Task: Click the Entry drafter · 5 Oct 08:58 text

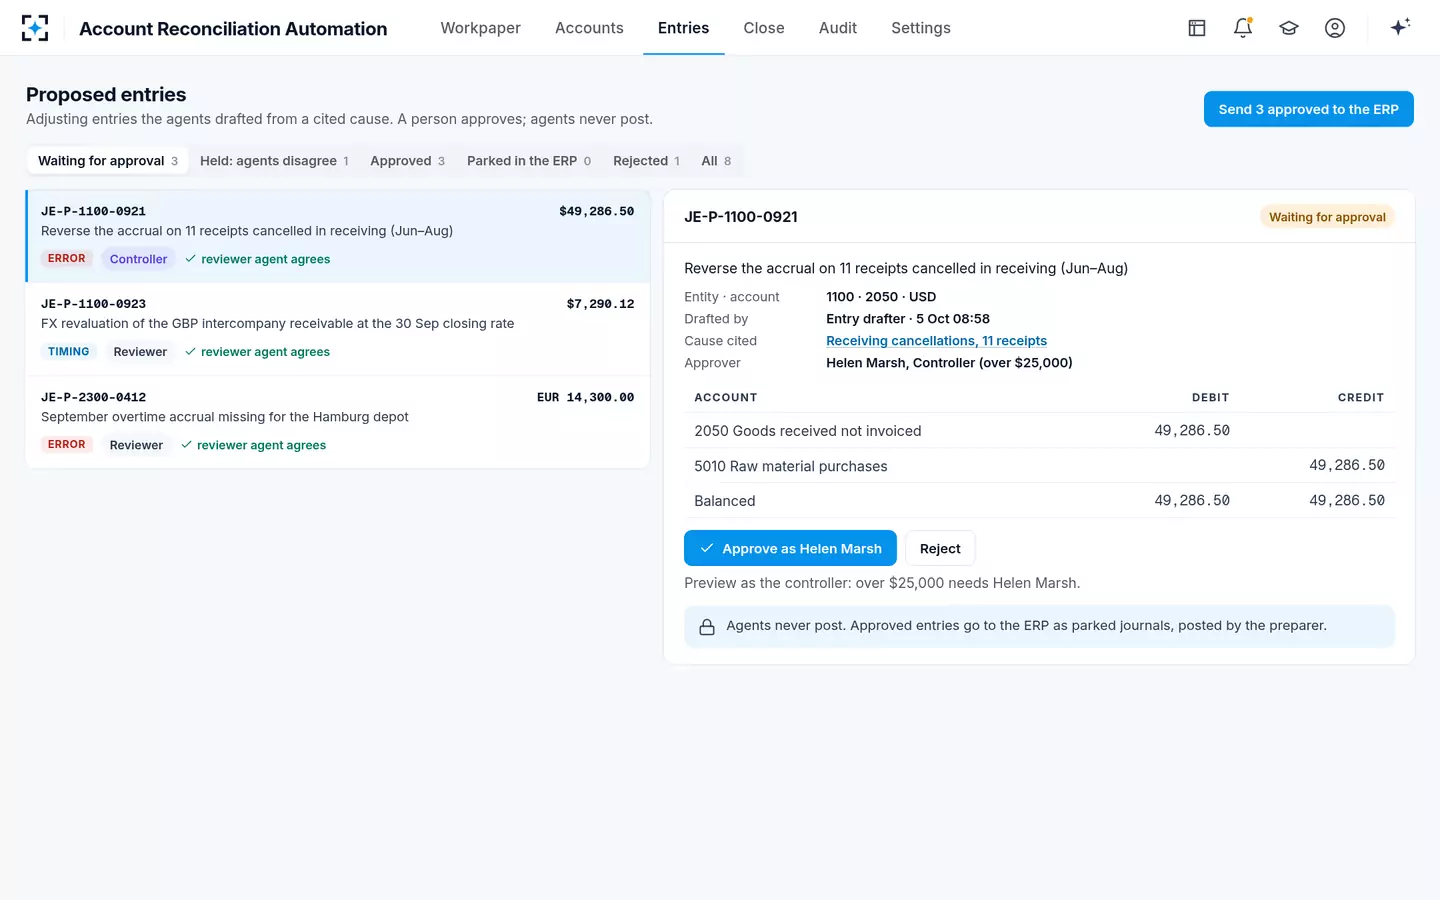Action: point(908,319)
